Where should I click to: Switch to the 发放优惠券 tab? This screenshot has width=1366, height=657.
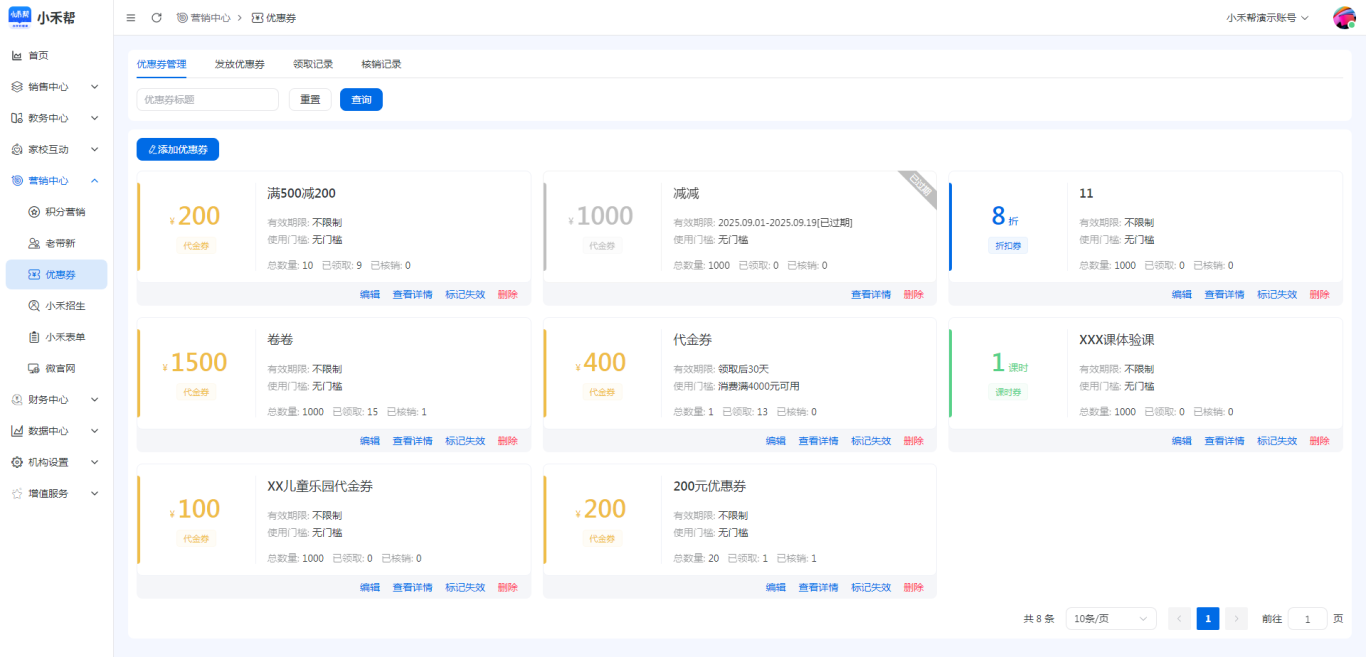[x=239, y=64]
